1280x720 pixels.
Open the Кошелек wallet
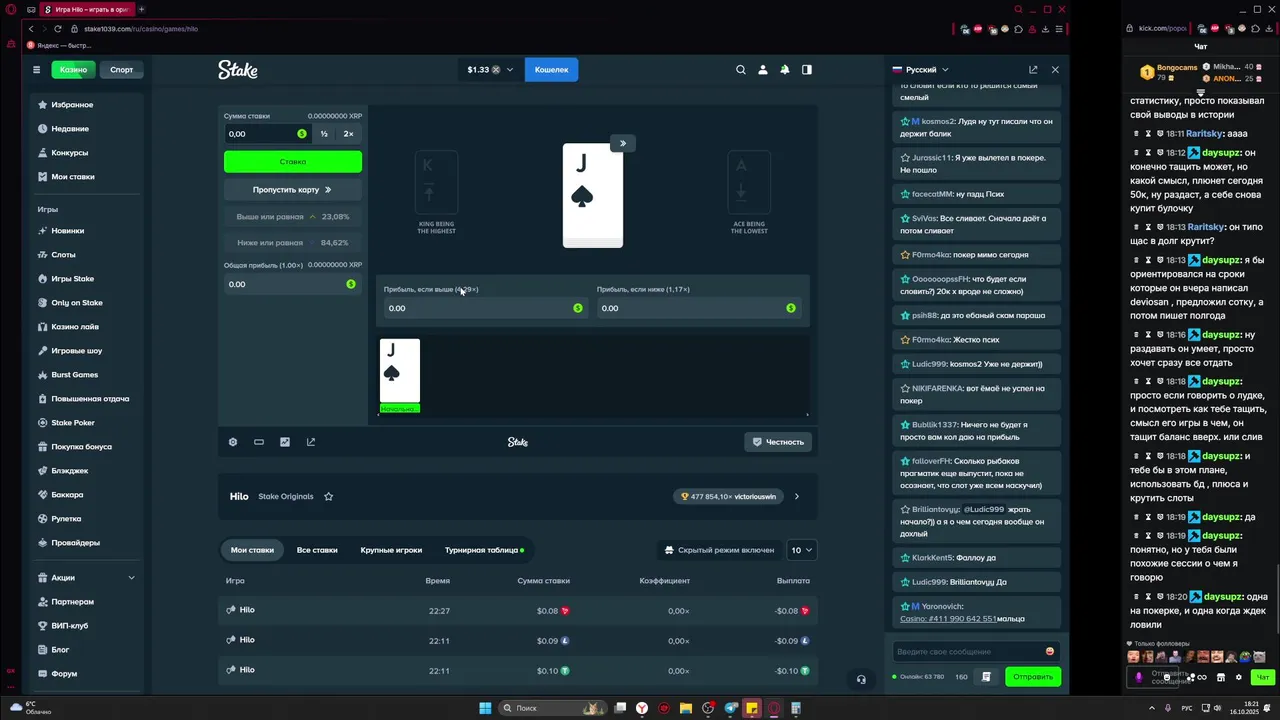pyautogui.click(x=551, y=70)
